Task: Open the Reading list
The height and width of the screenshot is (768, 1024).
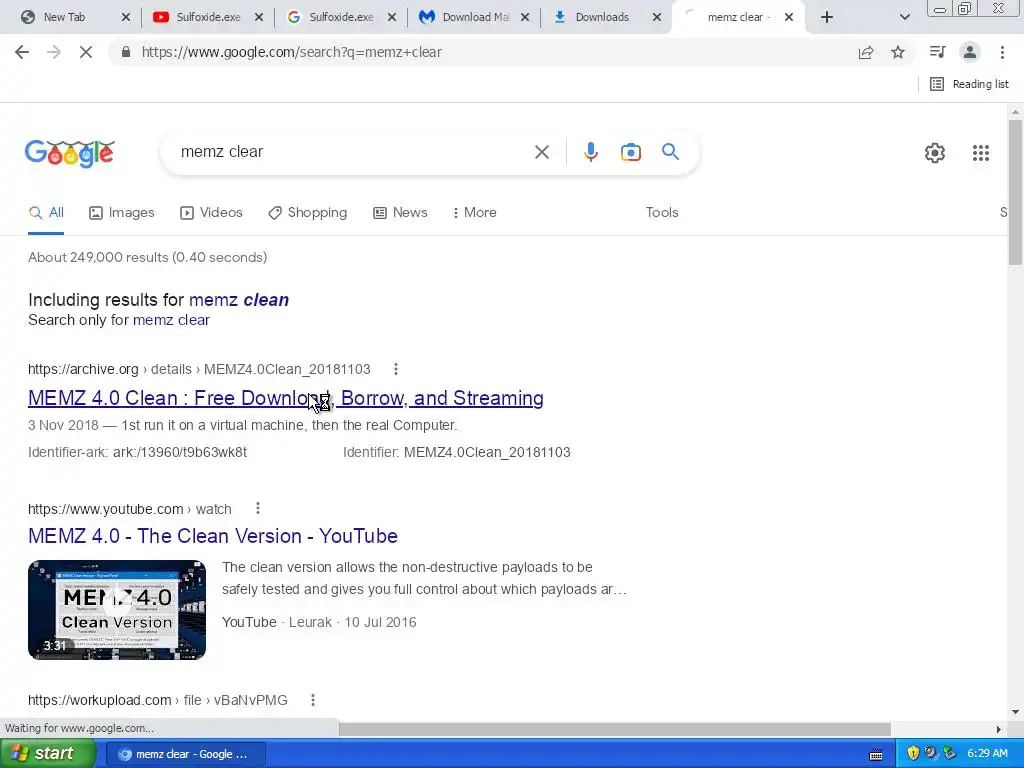Action: coord(969,84)
